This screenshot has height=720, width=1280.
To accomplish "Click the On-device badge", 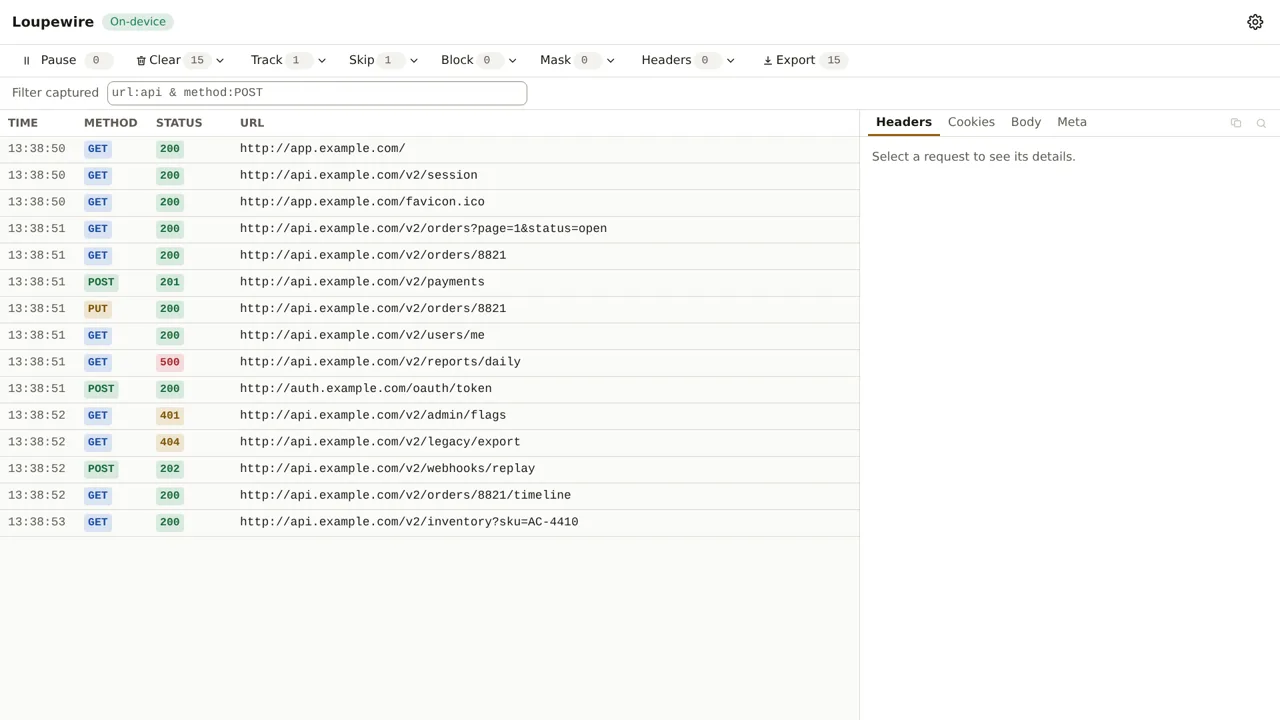I will [138, 22].
